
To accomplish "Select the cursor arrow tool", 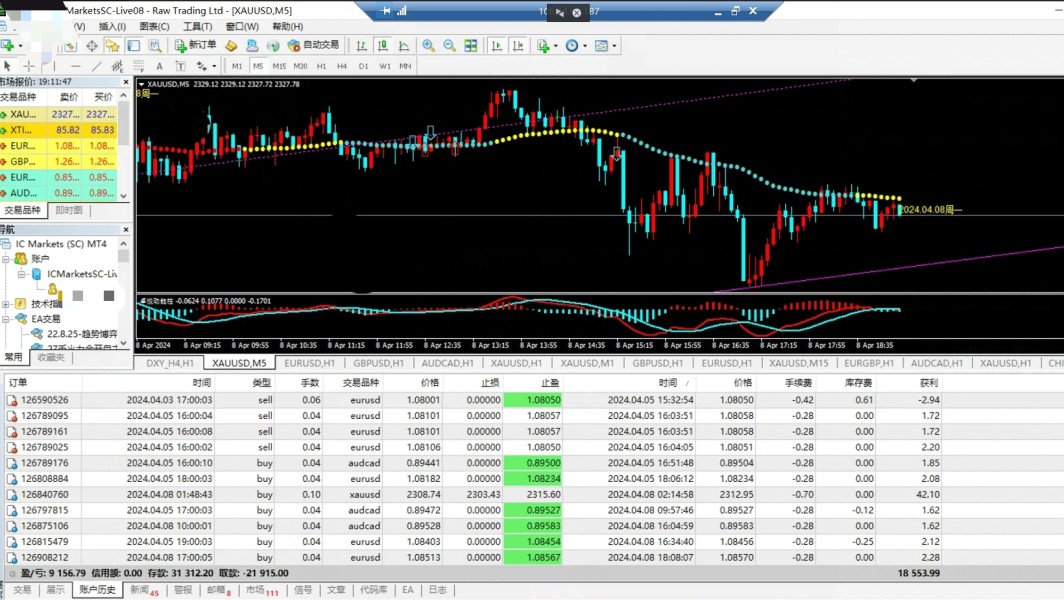I will (x=7, y=66).
